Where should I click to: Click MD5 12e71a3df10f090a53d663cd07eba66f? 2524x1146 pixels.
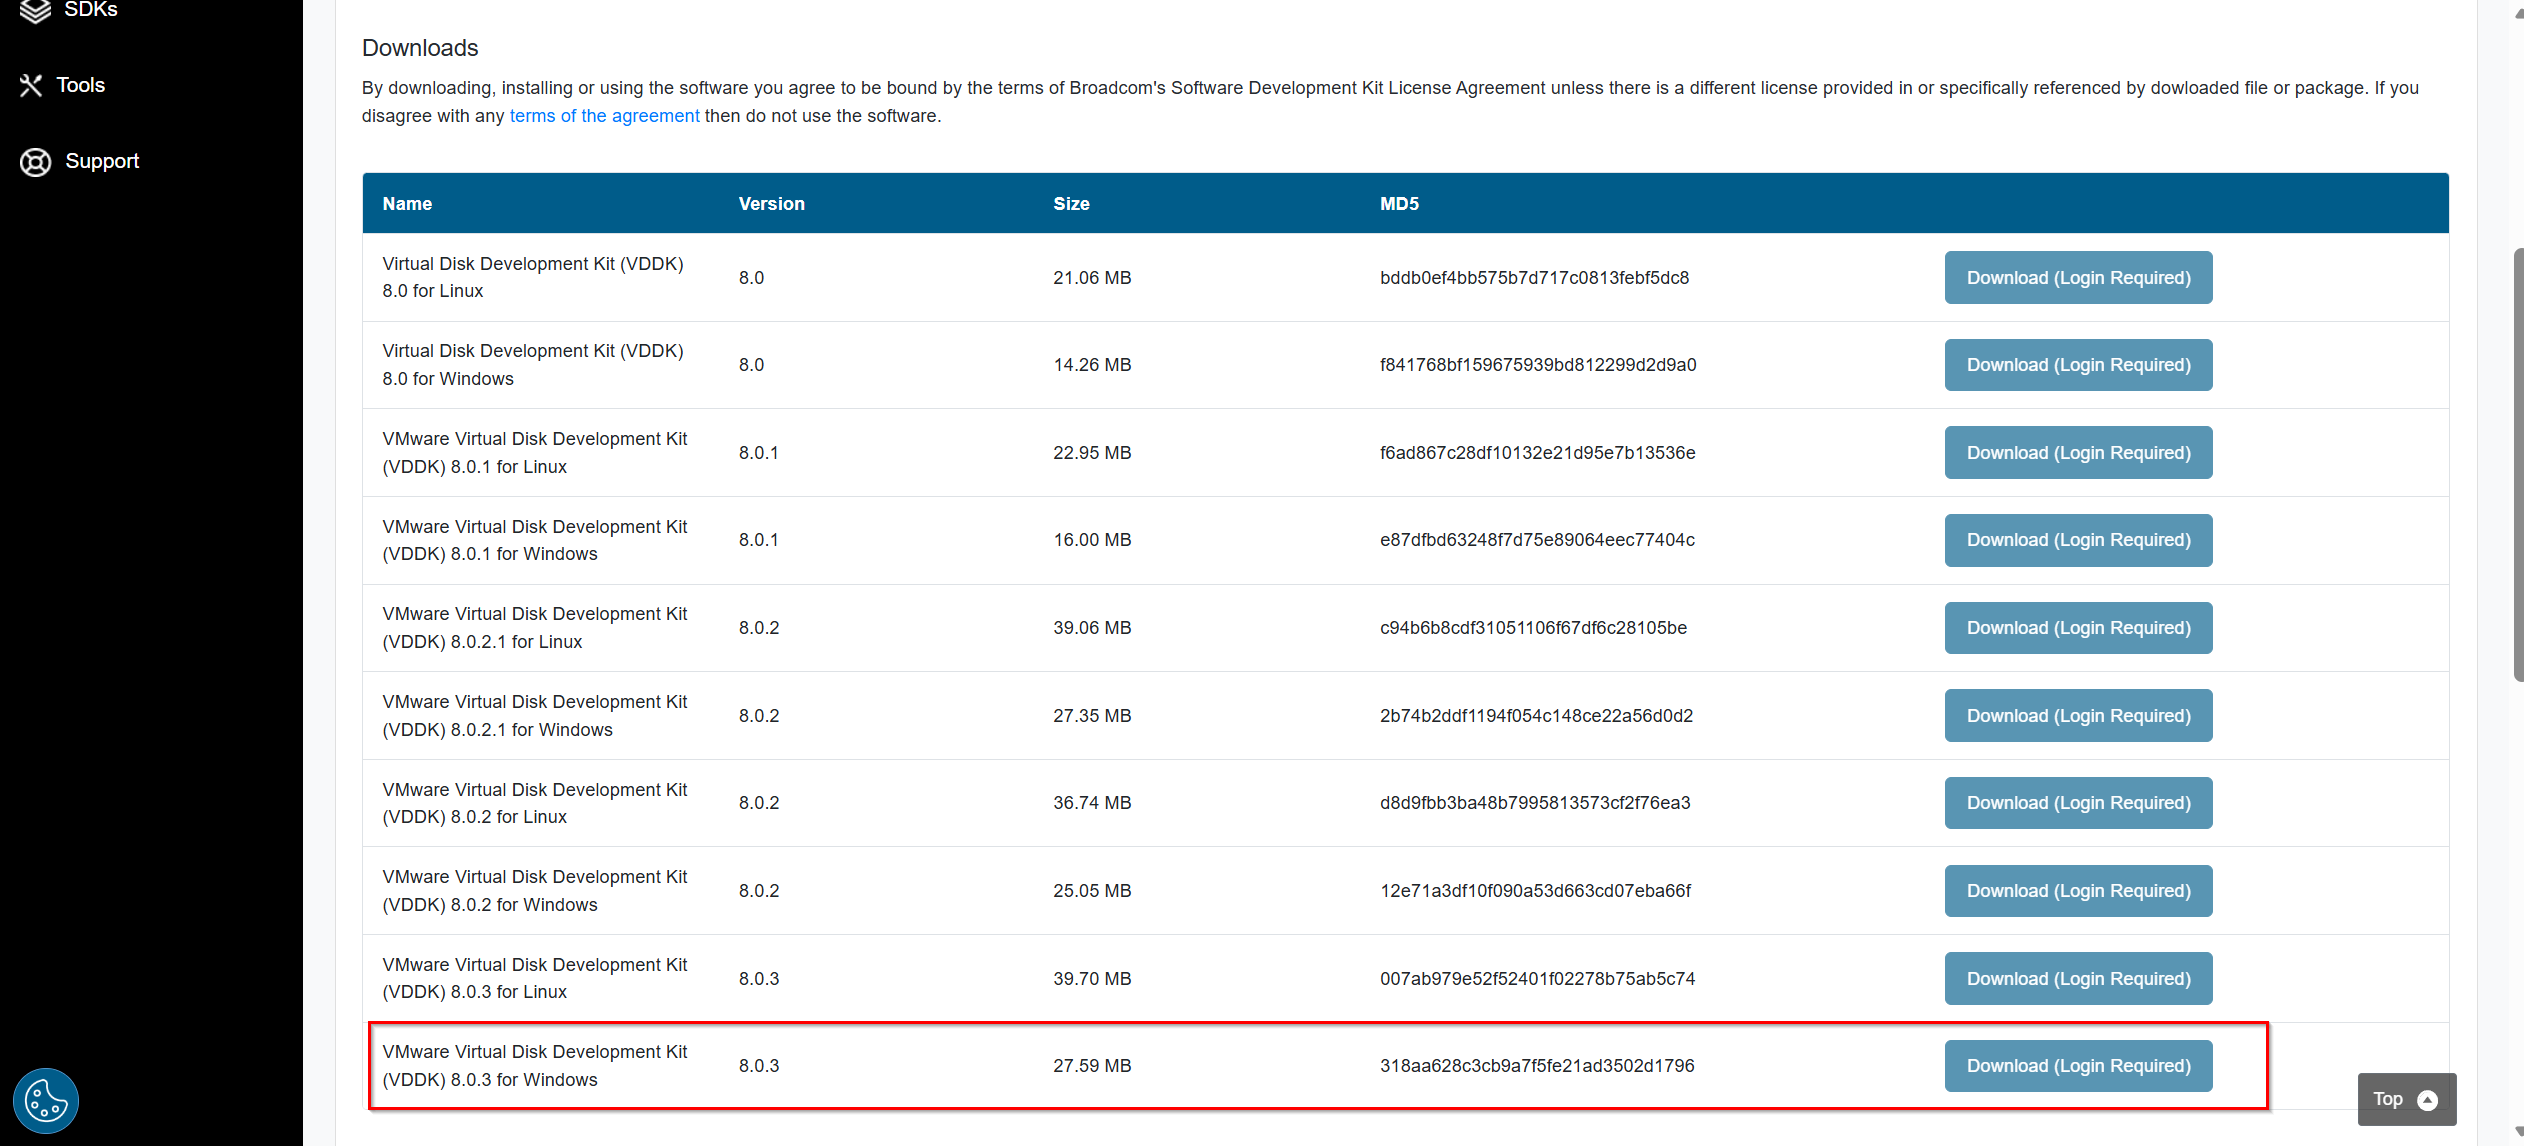point(1535,891)
